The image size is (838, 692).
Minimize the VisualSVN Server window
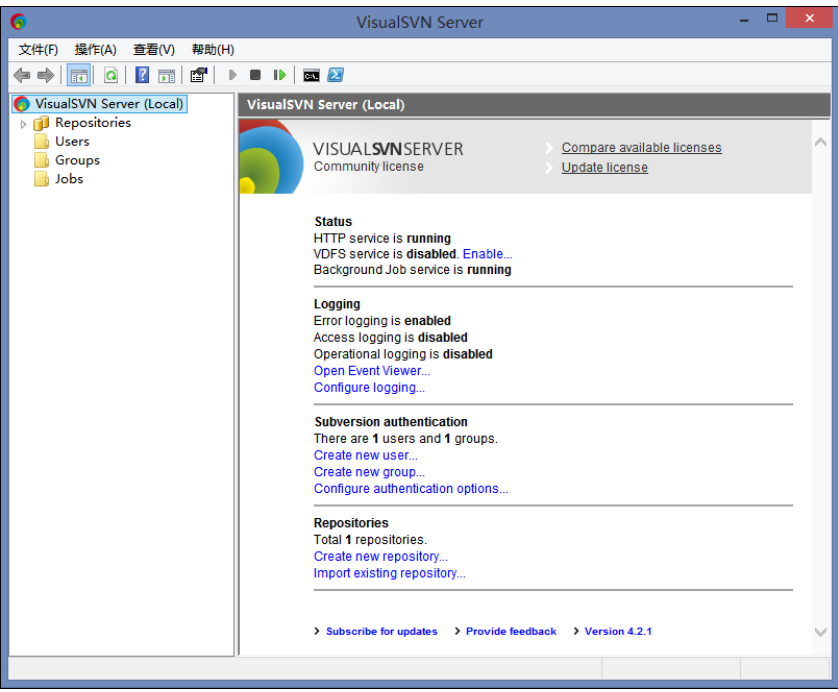coord(744,20)
